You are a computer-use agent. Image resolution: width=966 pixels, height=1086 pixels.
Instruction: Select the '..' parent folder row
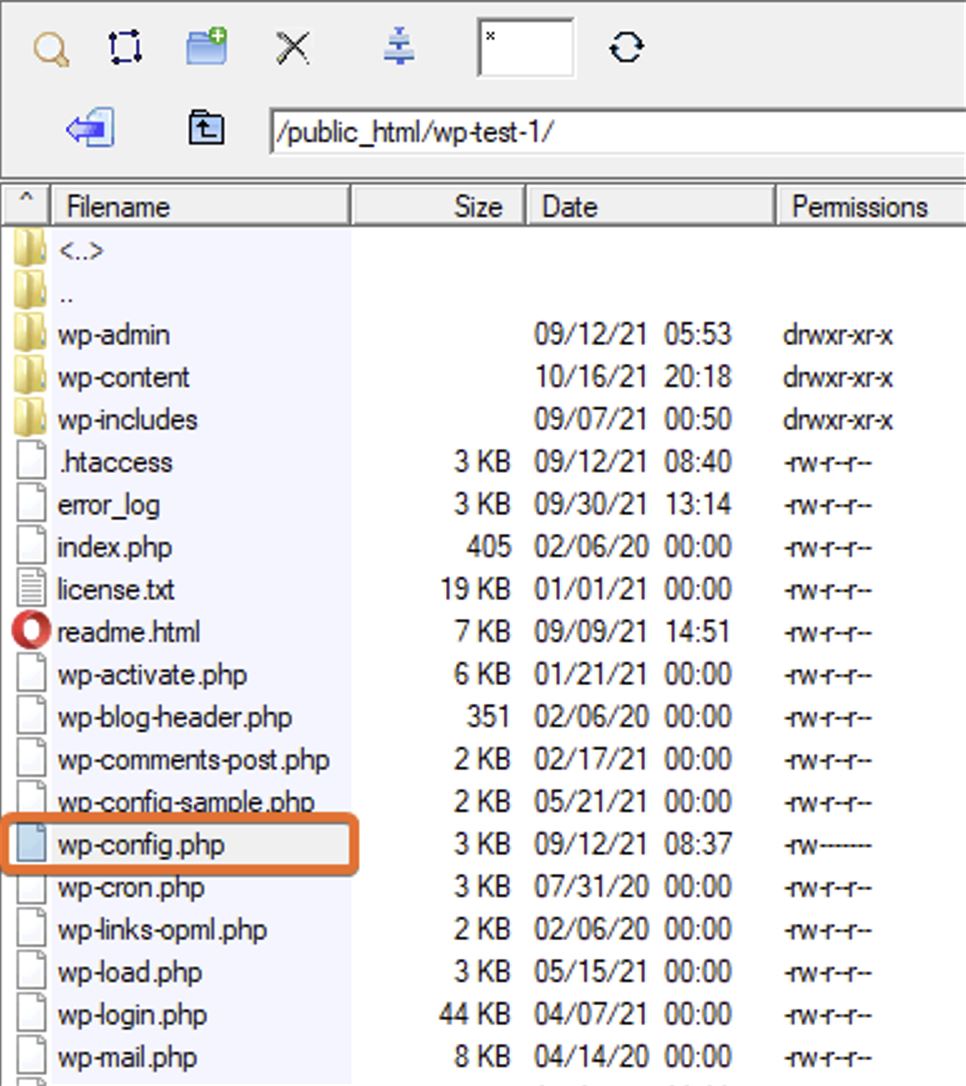pyautogui.click(x=66, y=298)
